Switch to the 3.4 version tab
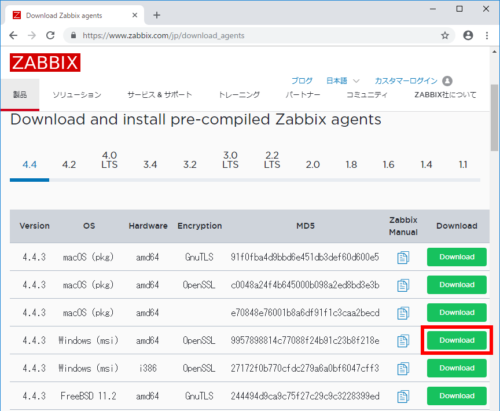 (x=150, y=165)
